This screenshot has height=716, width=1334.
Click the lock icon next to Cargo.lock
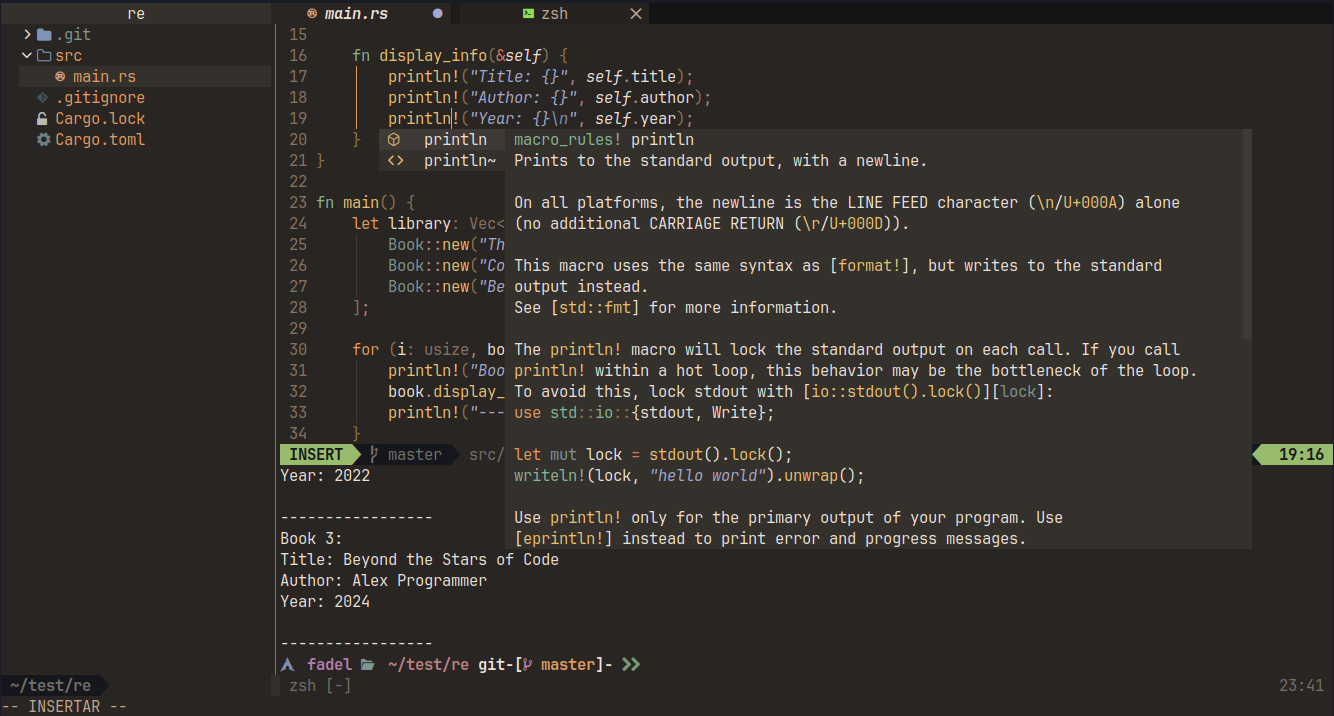coord(42,119)
